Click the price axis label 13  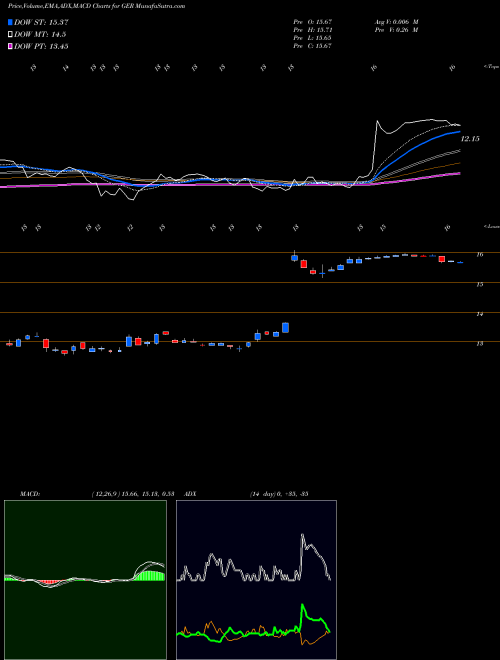pos(479,344)
